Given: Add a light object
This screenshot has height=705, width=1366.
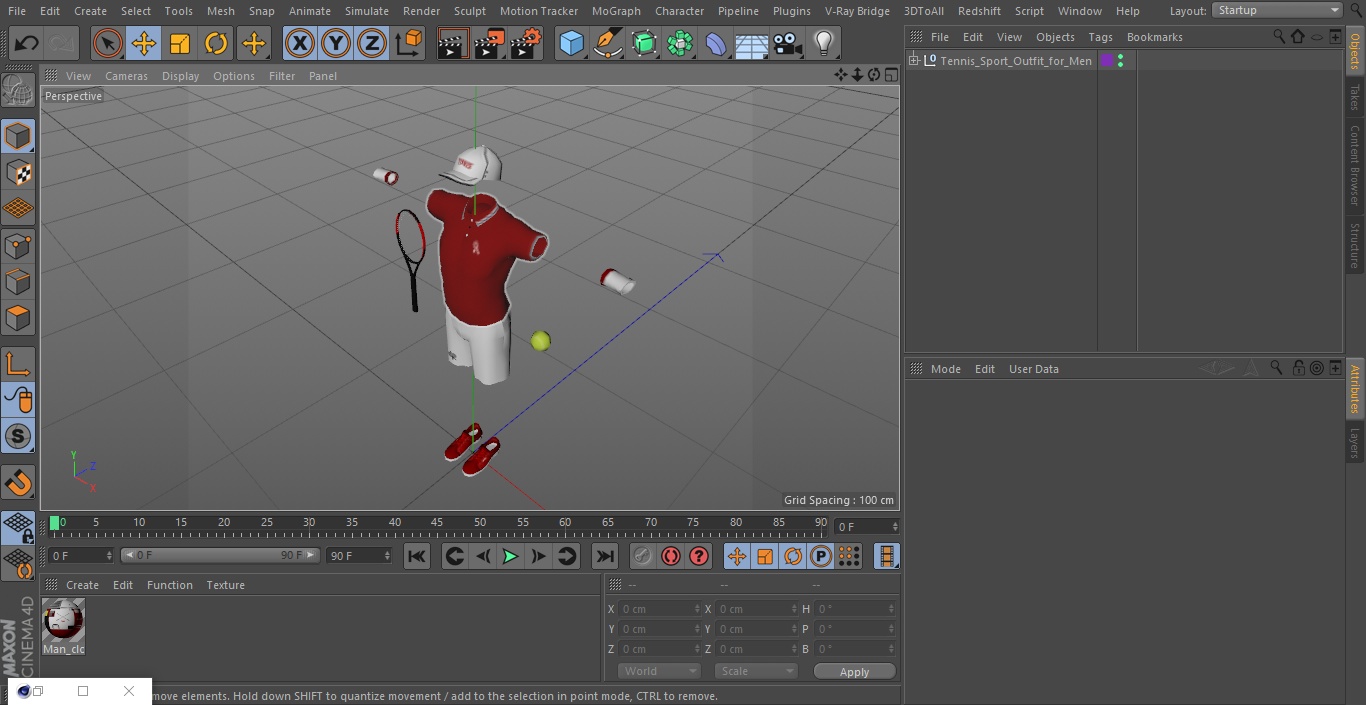Looking at the screenshot, I should click(x=824, y=43).
